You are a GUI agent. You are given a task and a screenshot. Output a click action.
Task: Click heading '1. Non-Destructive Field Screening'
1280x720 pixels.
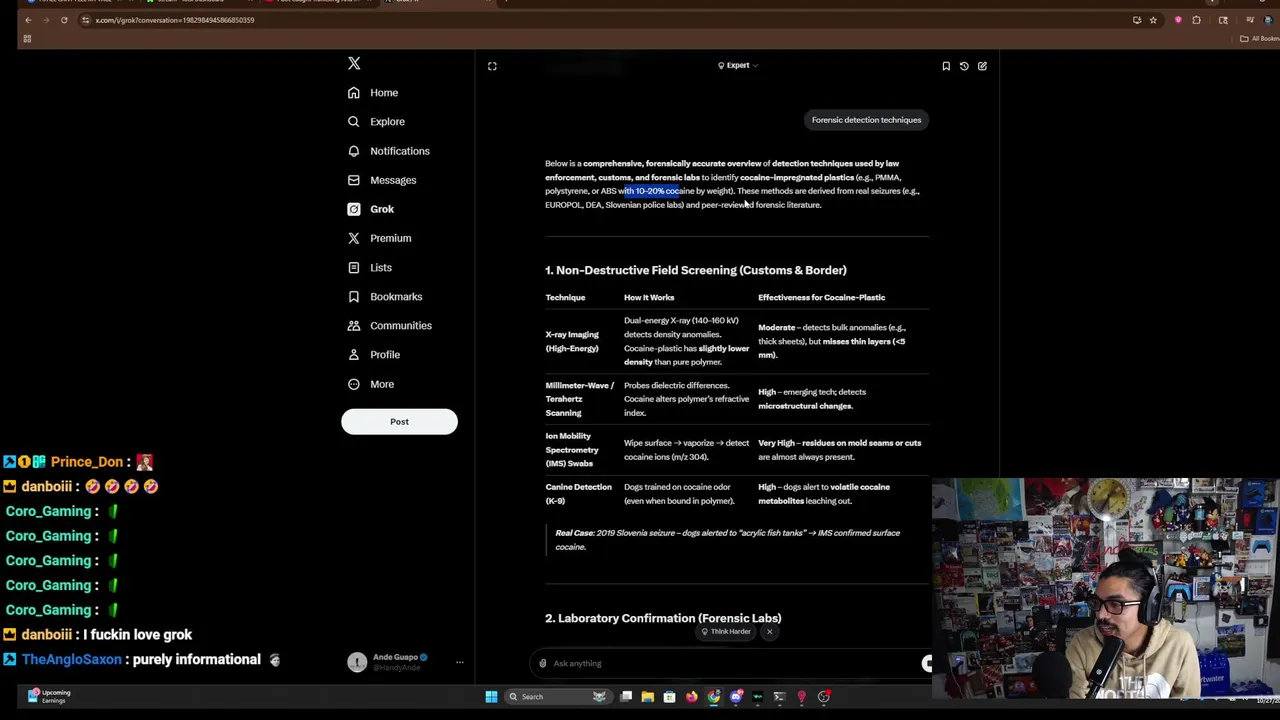pos(696,270)
